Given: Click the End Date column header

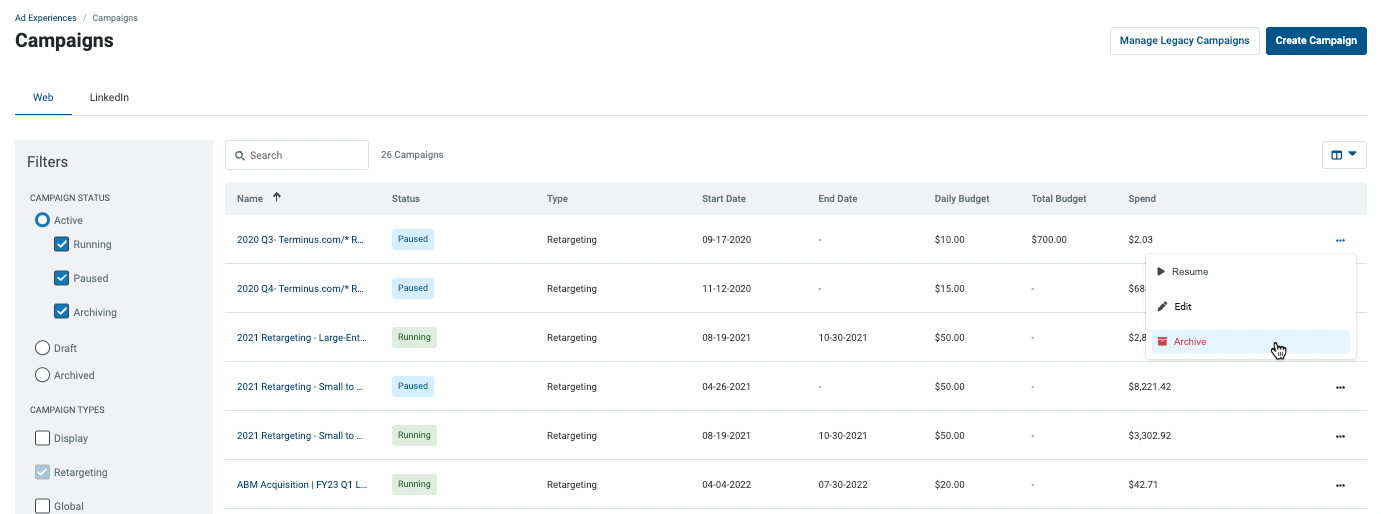Looking at the screenshot, I should click(838, 199).
